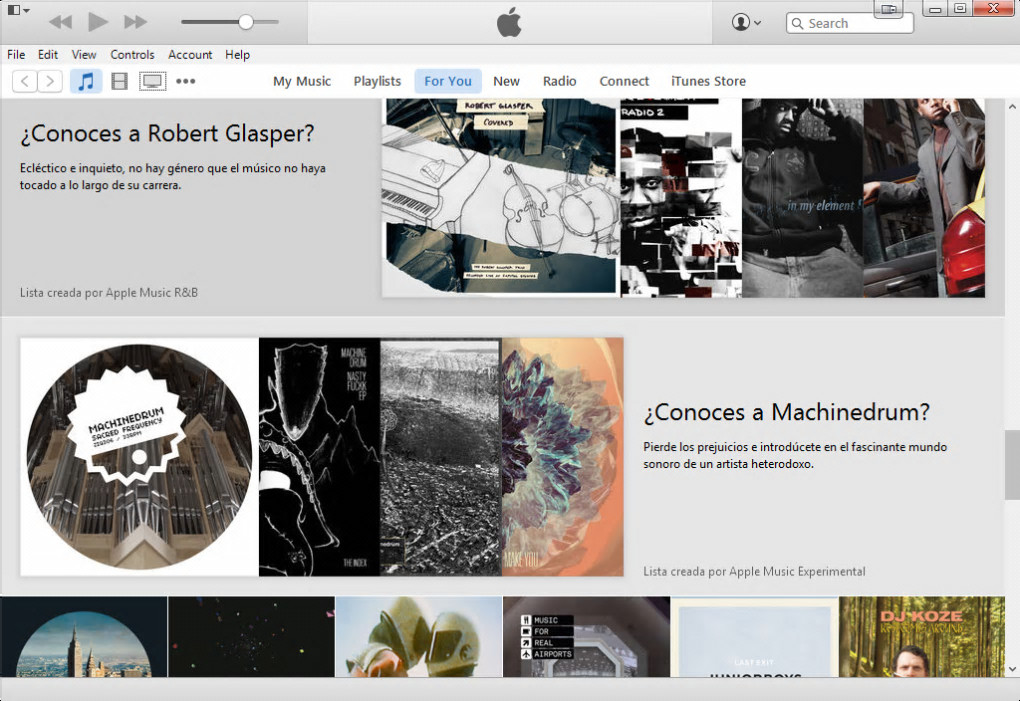
Task: Go back with the left arrow
Action: point(25,81)
